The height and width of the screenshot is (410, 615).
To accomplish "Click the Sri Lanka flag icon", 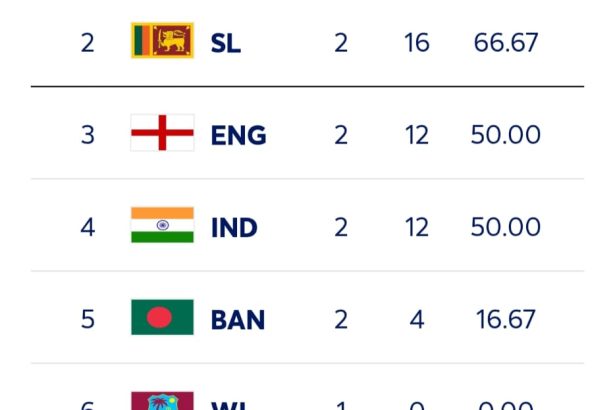I will click(162, 40).
